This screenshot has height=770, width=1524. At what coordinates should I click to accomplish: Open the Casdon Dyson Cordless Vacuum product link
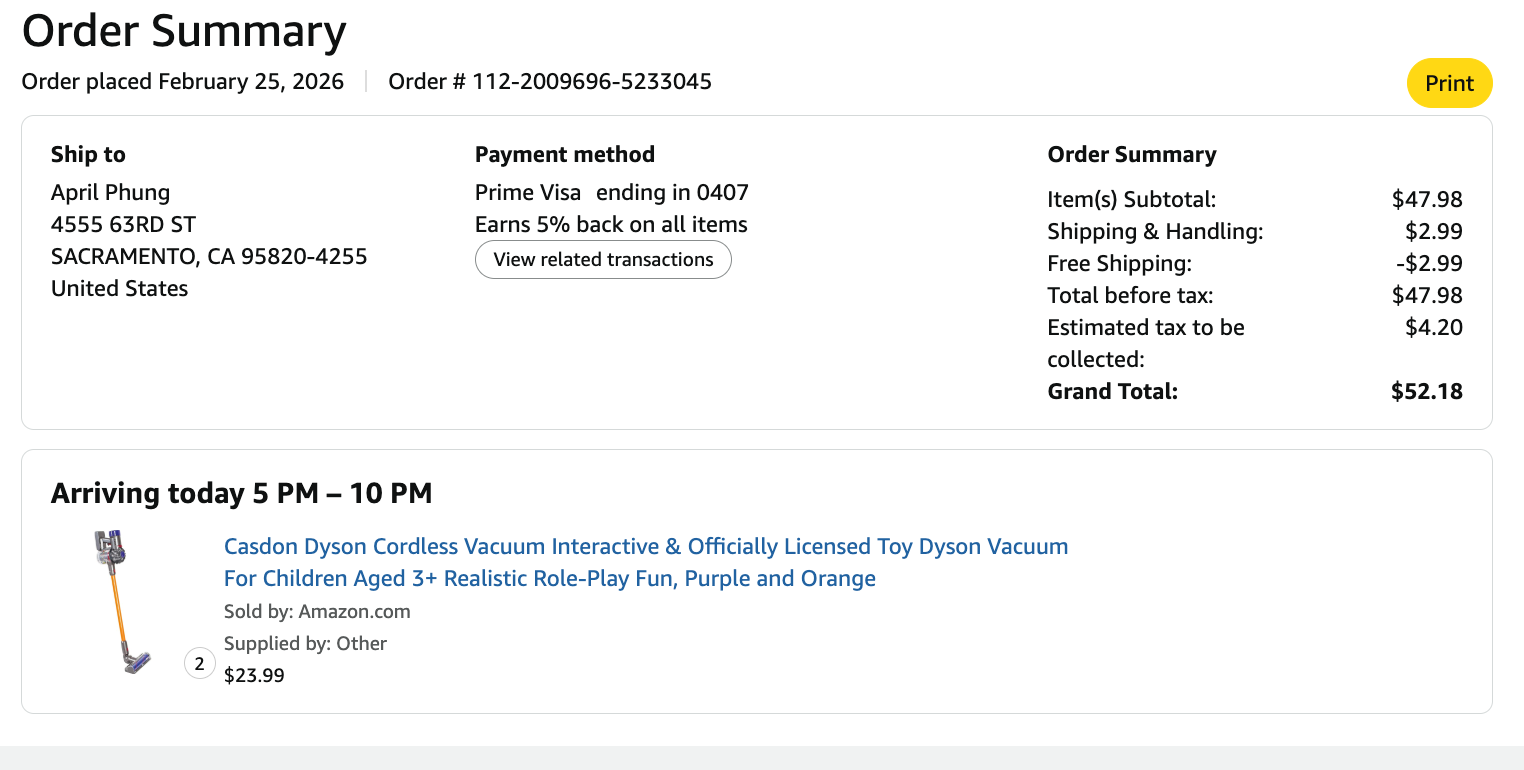coord(645,547)
